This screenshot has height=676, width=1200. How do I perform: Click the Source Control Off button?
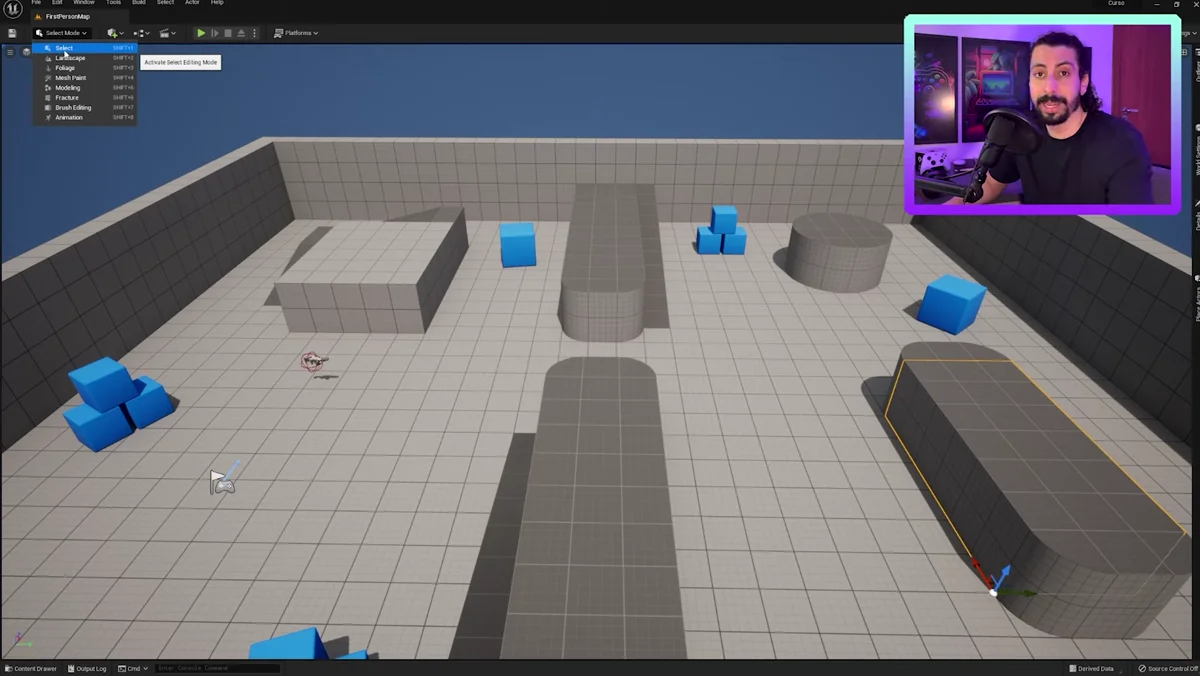(x=1168, y=668)
